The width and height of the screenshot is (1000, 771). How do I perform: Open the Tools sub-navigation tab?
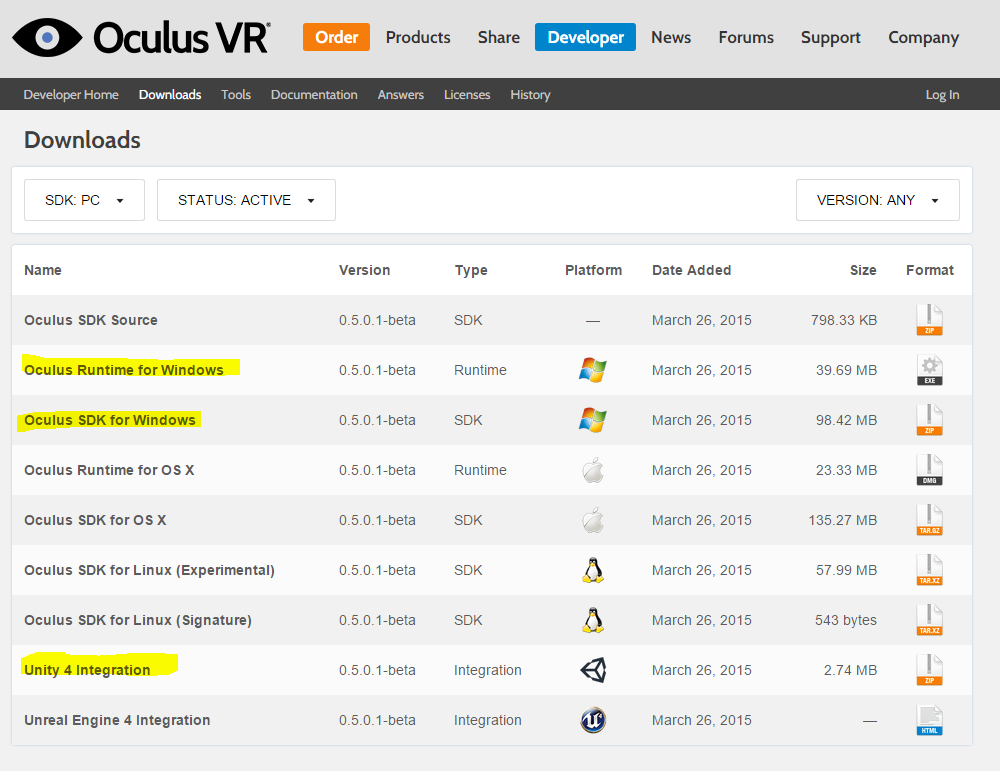click(236, 94)
